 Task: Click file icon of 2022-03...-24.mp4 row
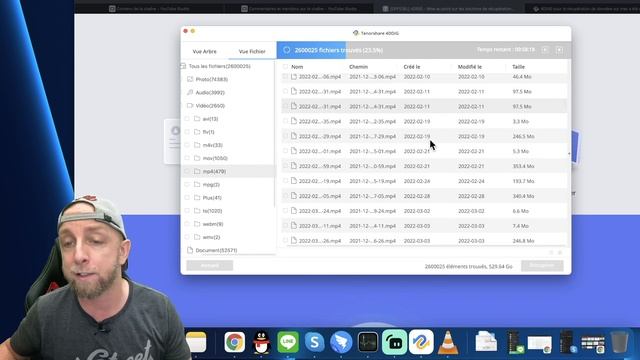point(293,211)
